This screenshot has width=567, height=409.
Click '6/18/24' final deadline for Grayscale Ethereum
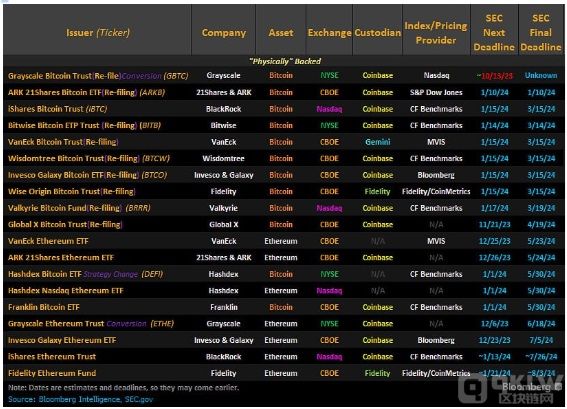coord(541,324)
